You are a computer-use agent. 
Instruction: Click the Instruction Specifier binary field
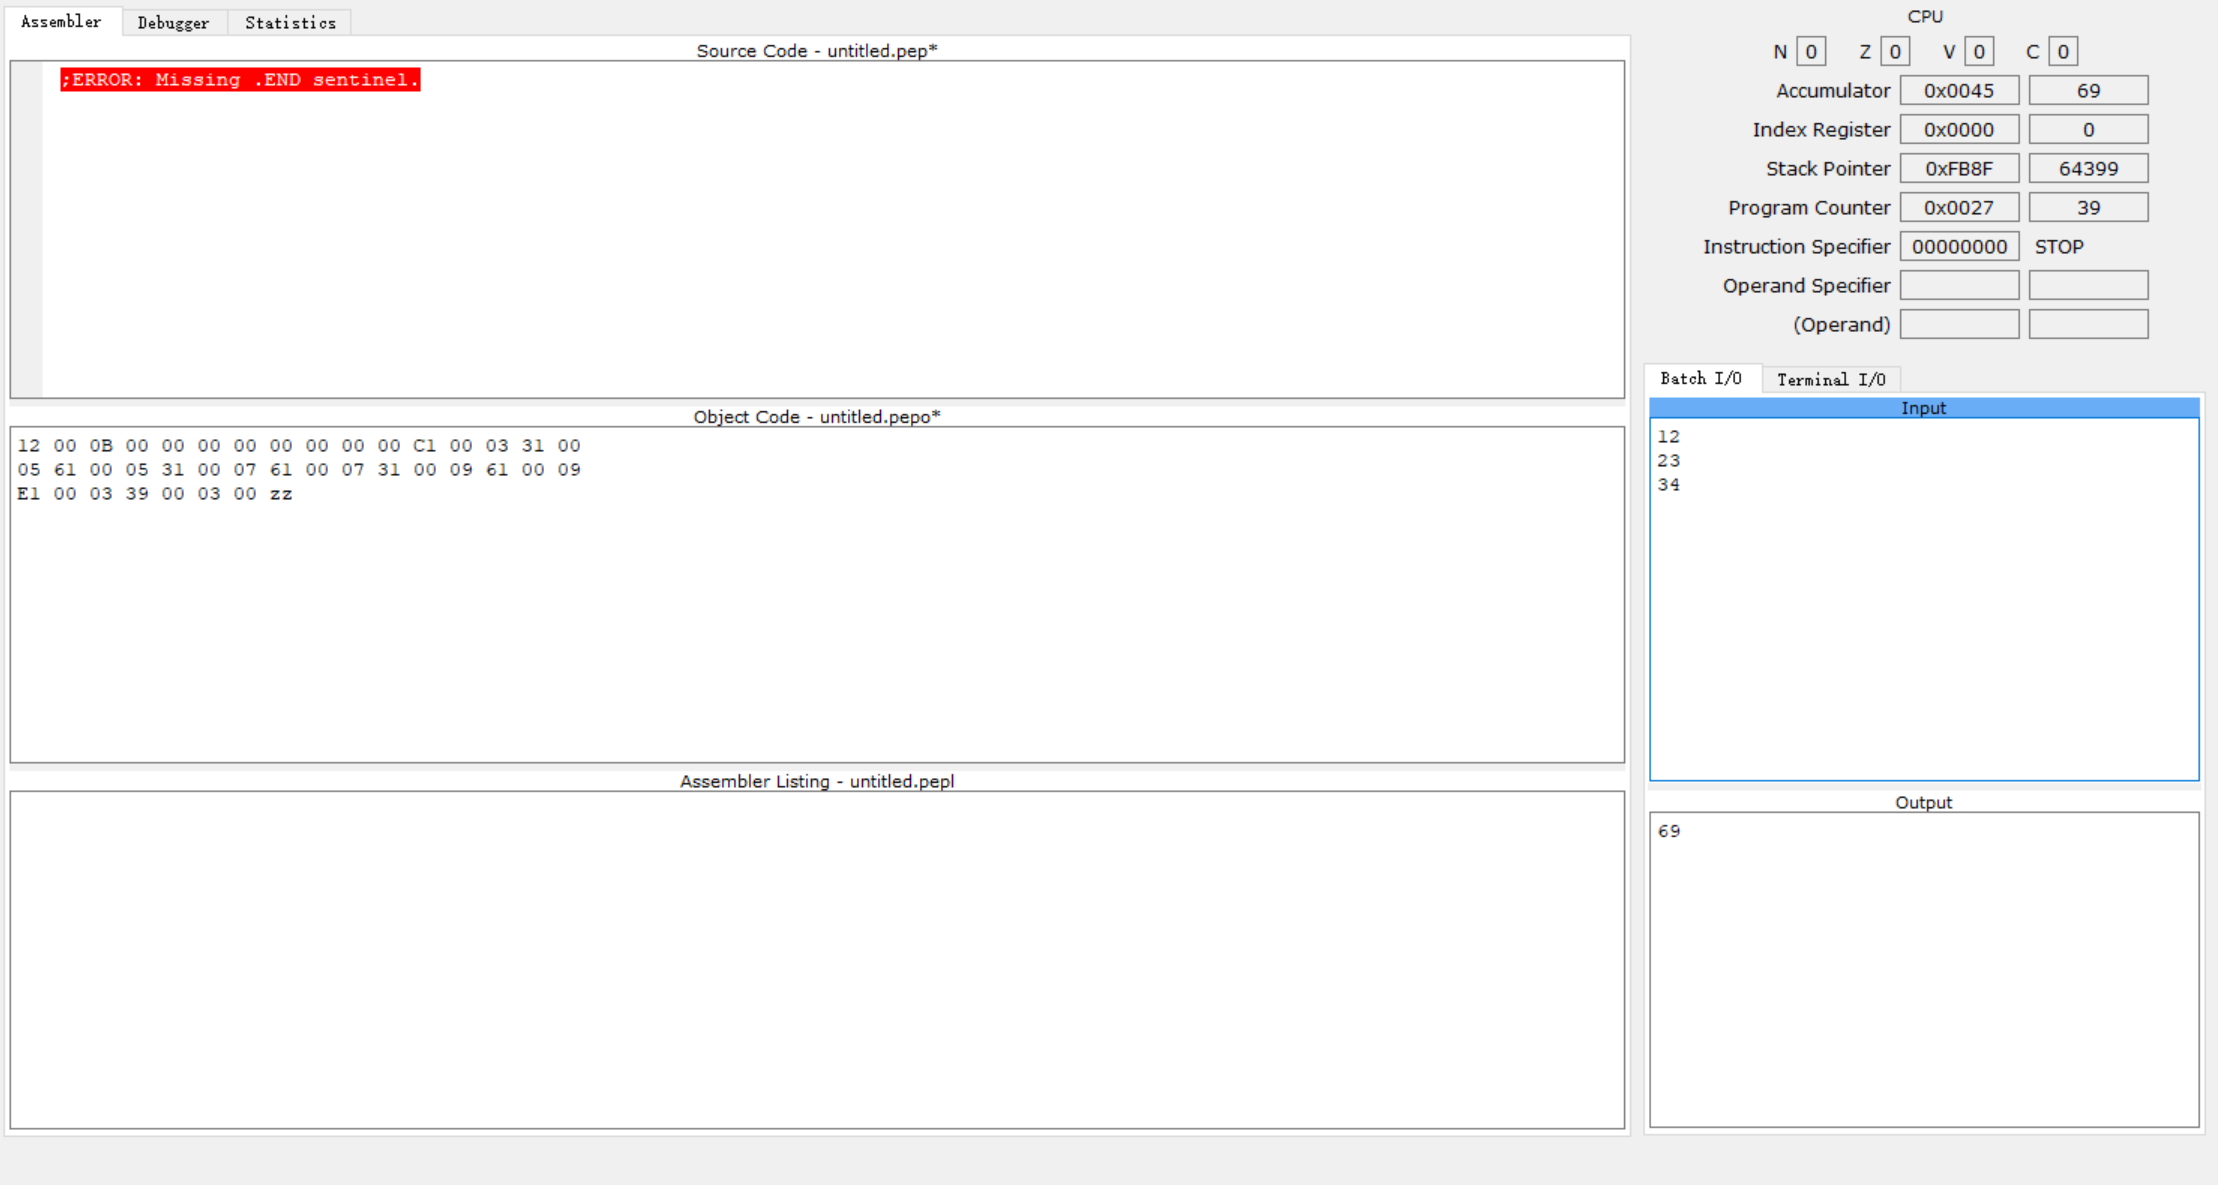(1958, 246)
